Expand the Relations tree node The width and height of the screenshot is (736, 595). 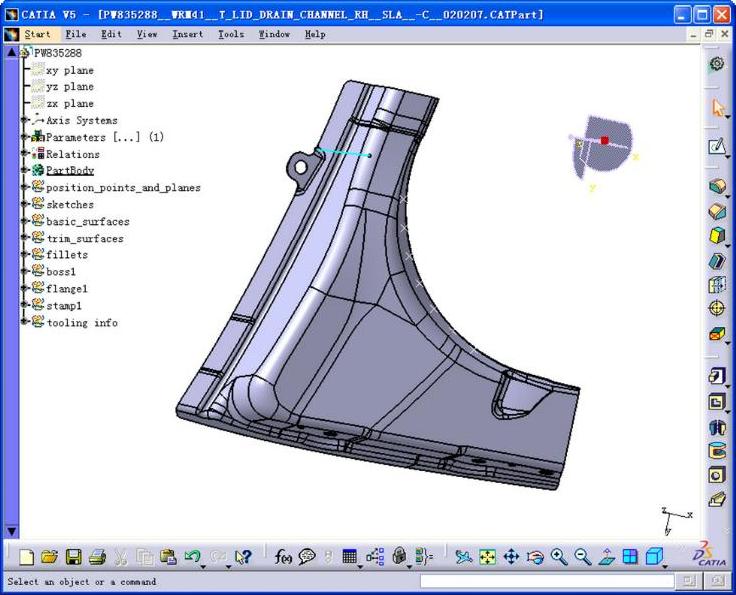[24, 154]
